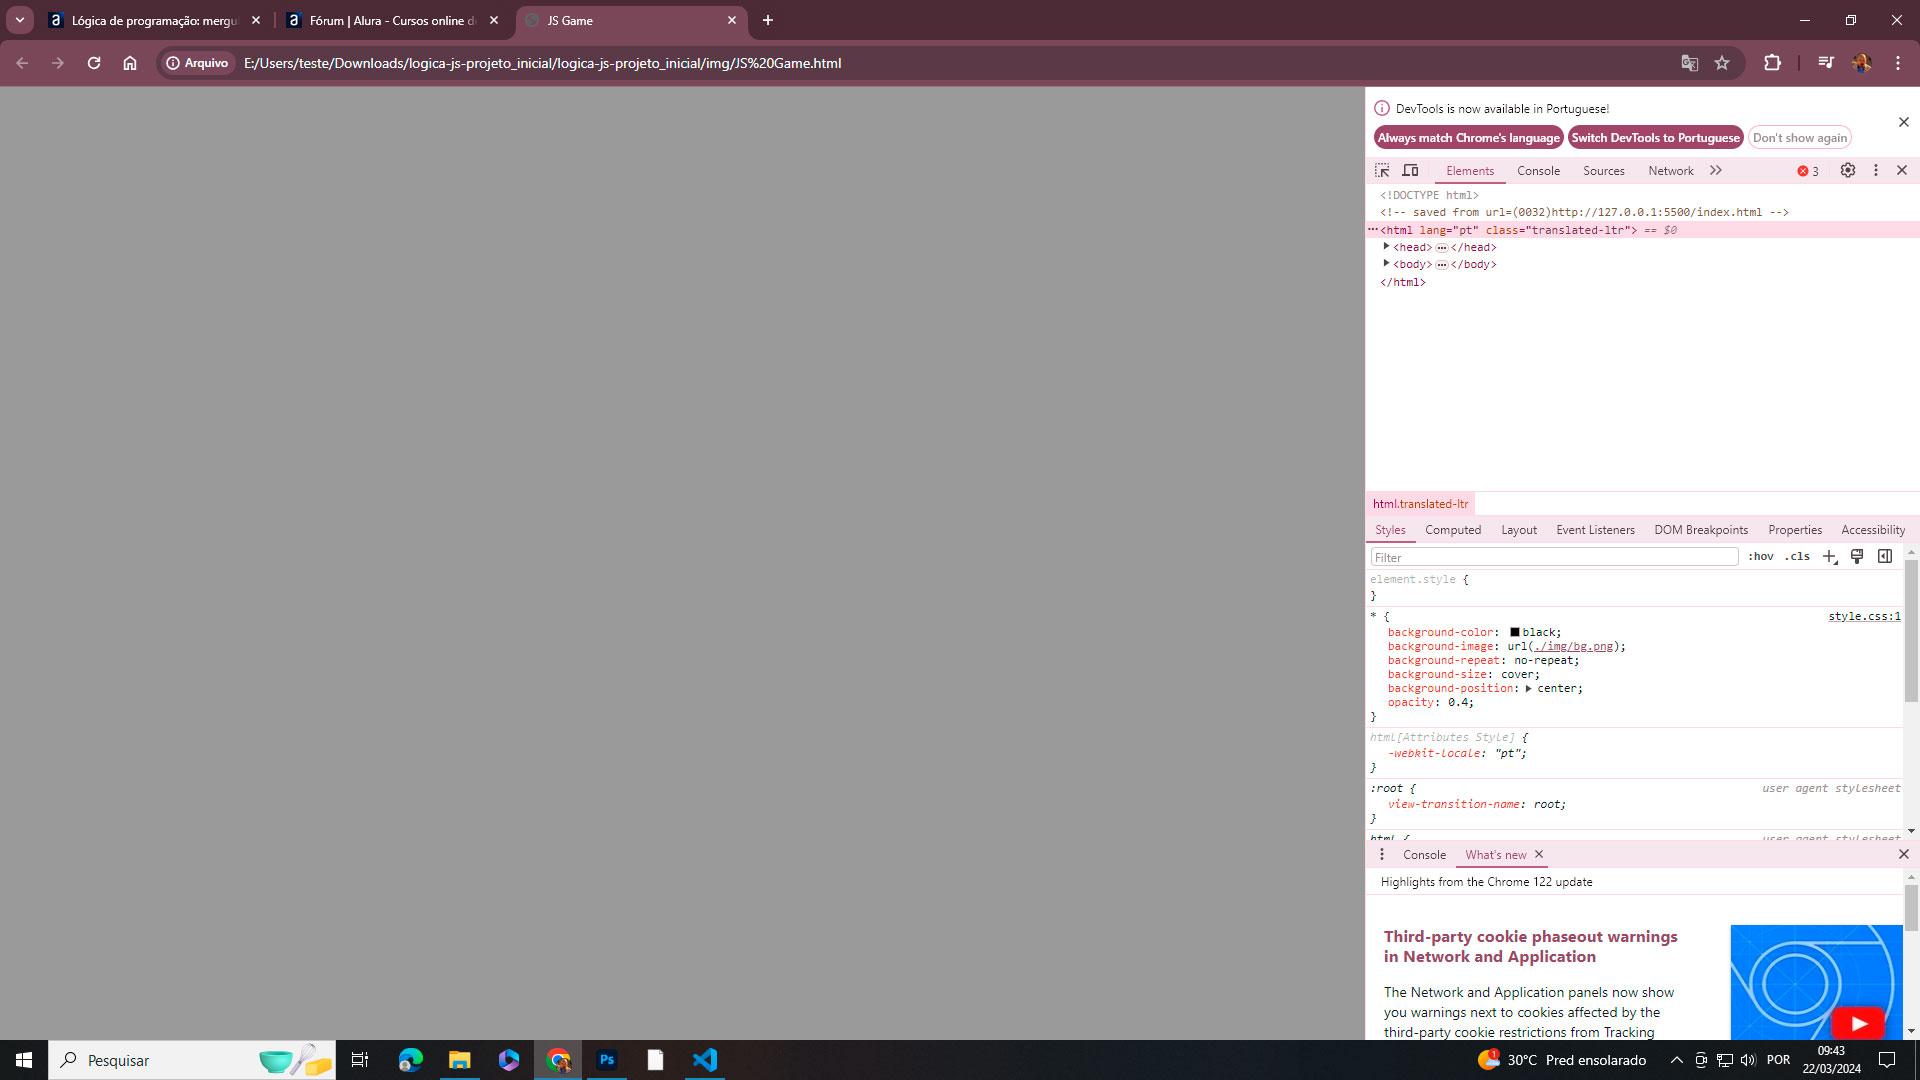Image resolution: width=1920 pixels, height=1080 pixels.
Task: Close the What's new tab
Action: click(x=1539, y=854)
